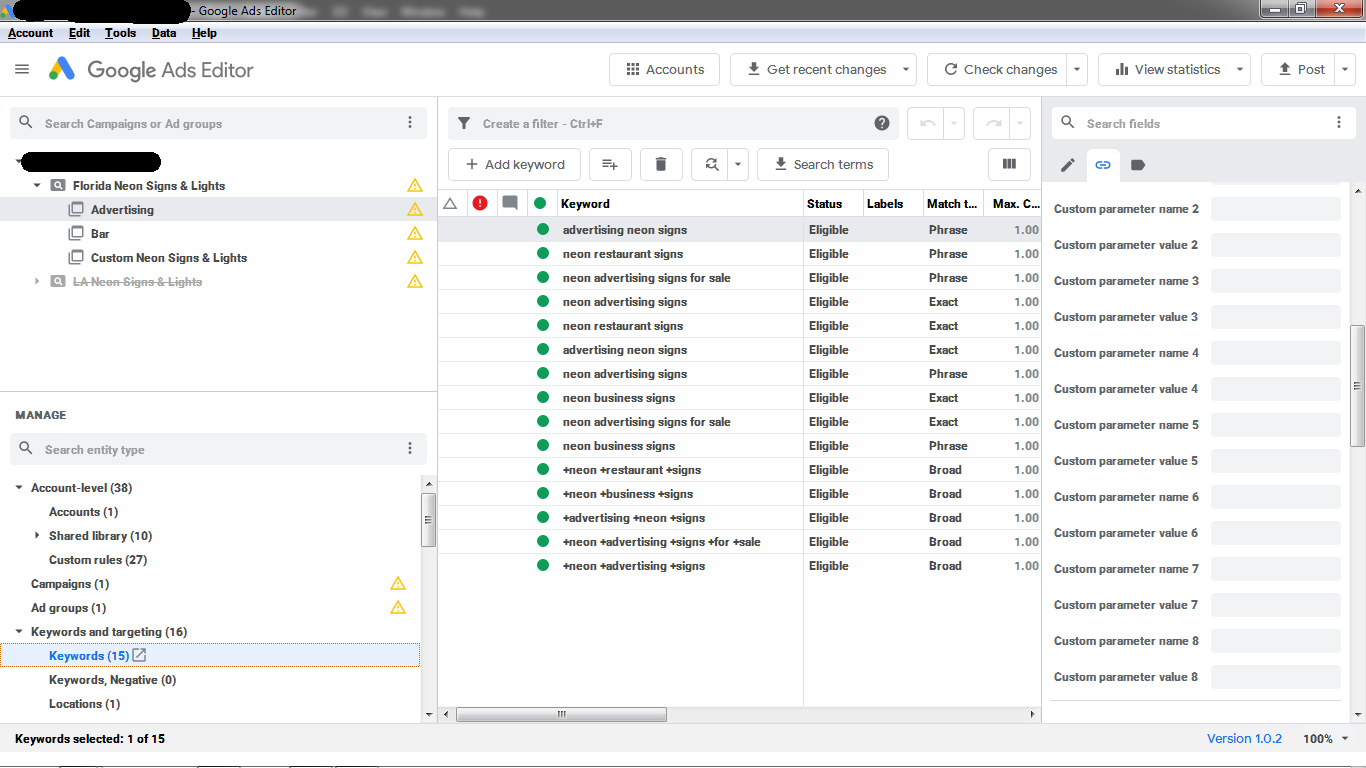Click the redo arrow button

[993, 123]
